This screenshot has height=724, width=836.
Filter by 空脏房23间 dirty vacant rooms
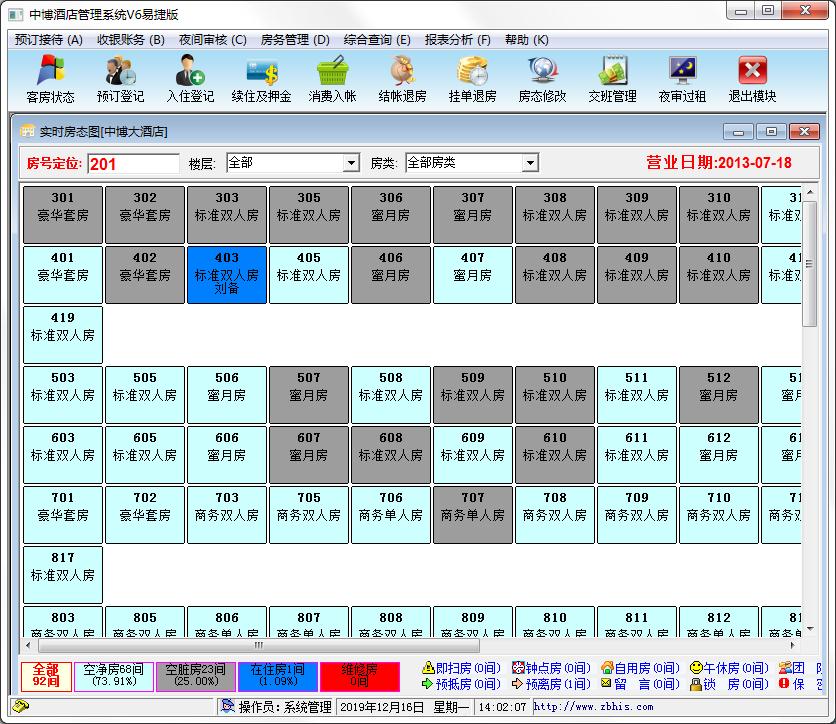(x=195, y=676)
